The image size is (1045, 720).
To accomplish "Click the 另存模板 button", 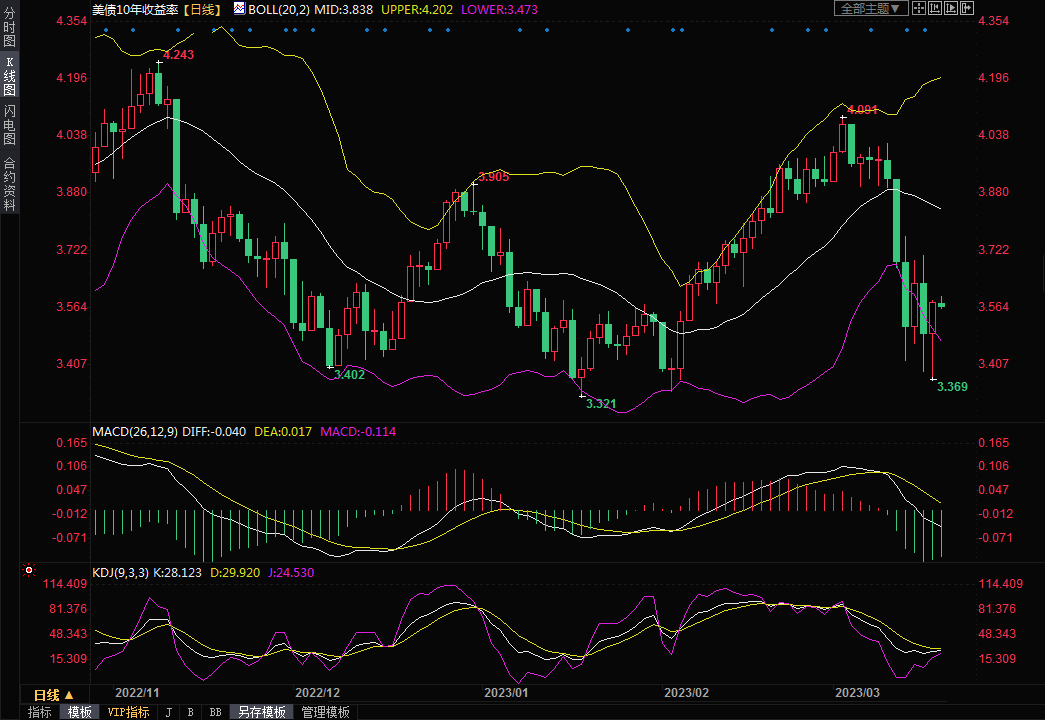I will (x=262, y=712).
